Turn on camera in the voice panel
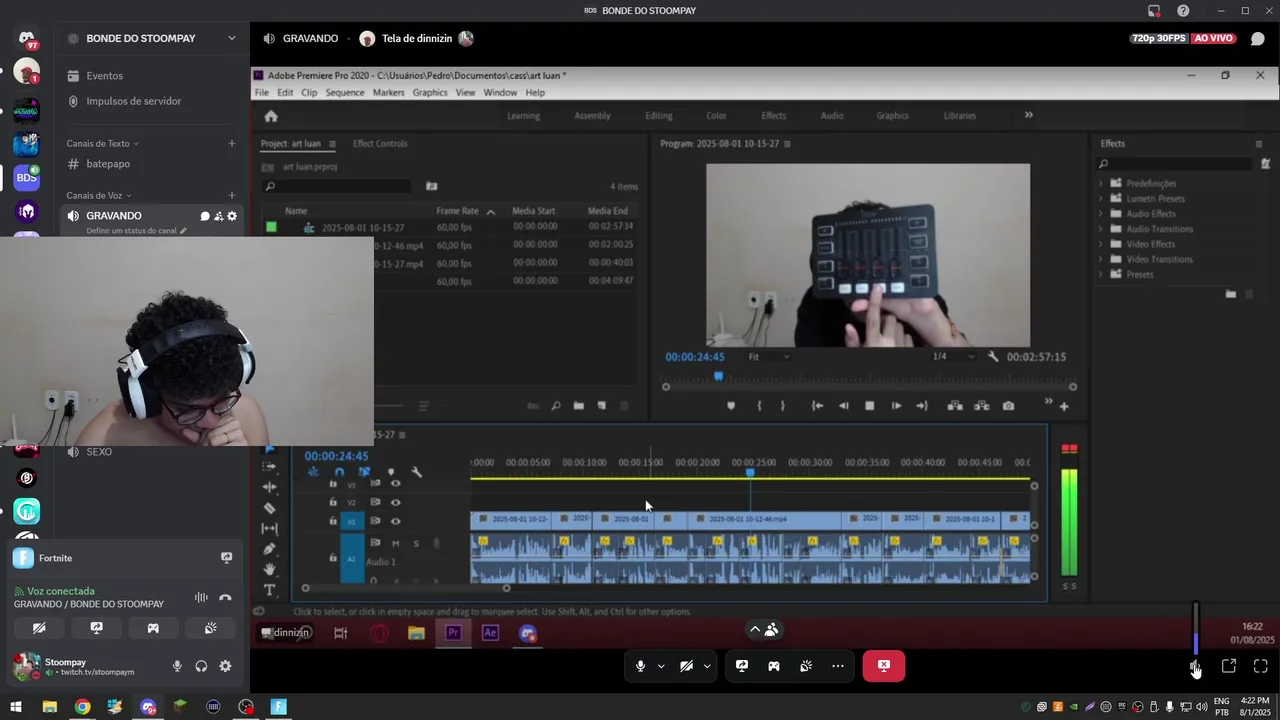This screenshot has width=1280, height=720. click(x=39, y=628)
